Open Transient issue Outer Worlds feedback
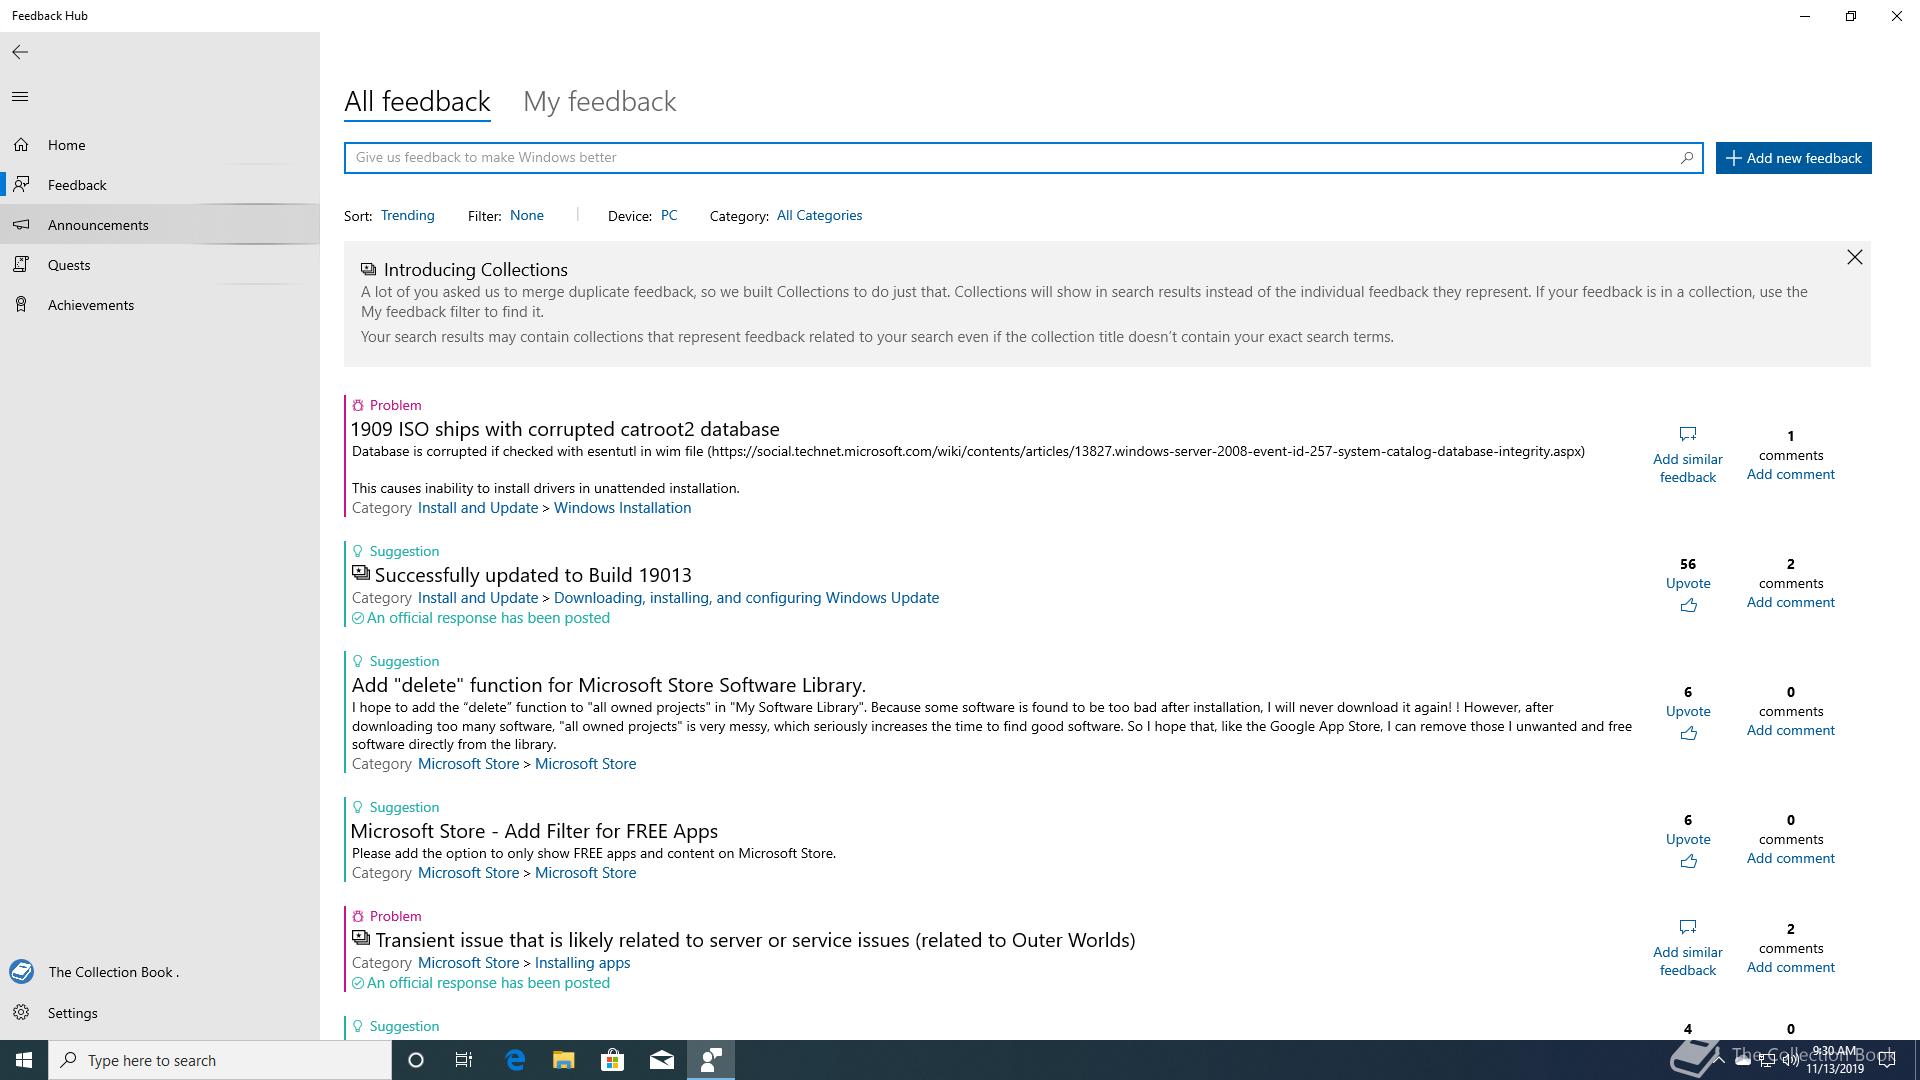Image resolution: width=1920 pixels, height=1080 pixels. tap(755, 940)
